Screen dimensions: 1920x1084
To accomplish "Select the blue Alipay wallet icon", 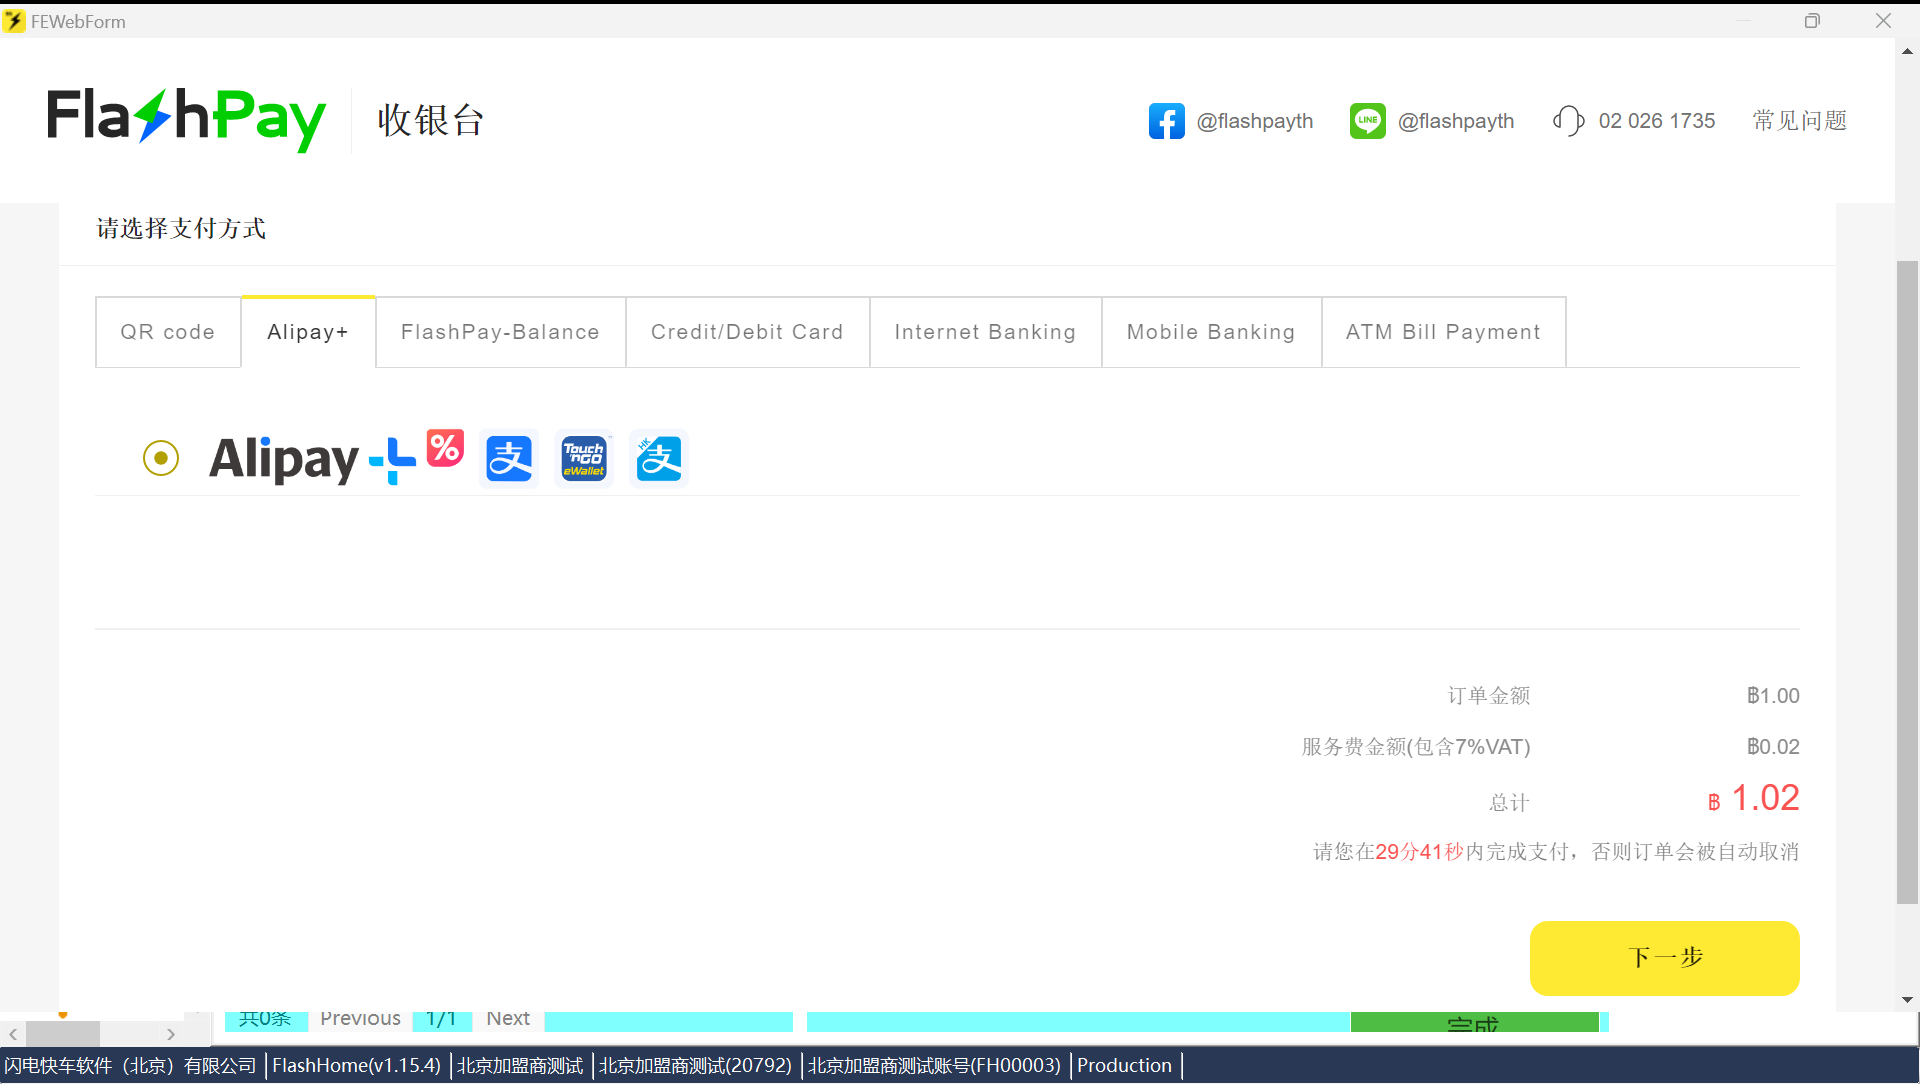I will [x=509, y=458].
